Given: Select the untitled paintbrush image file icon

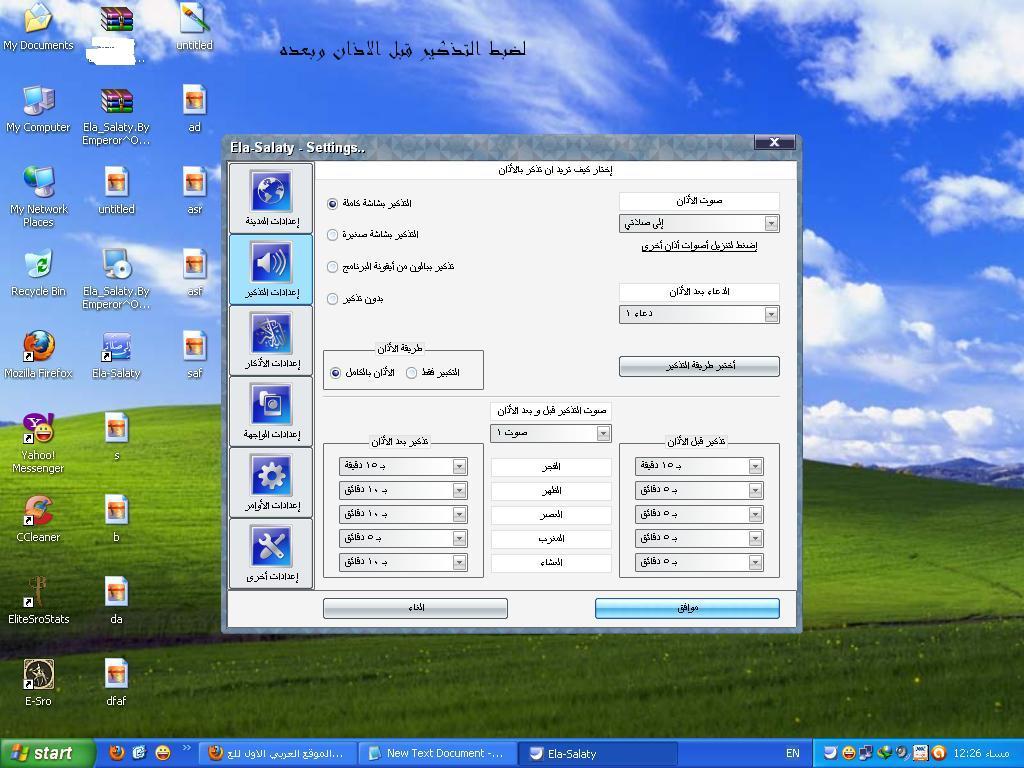Looking at the screenshot, I should point(195,27).
